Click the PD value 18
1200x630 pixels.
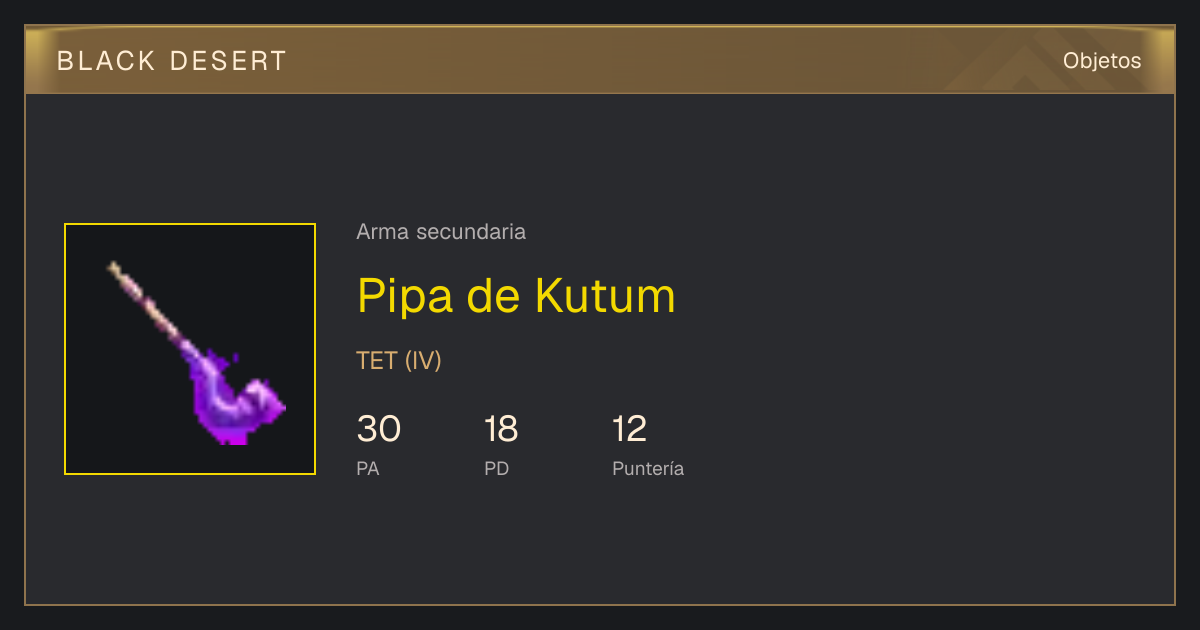pos(501,429)
